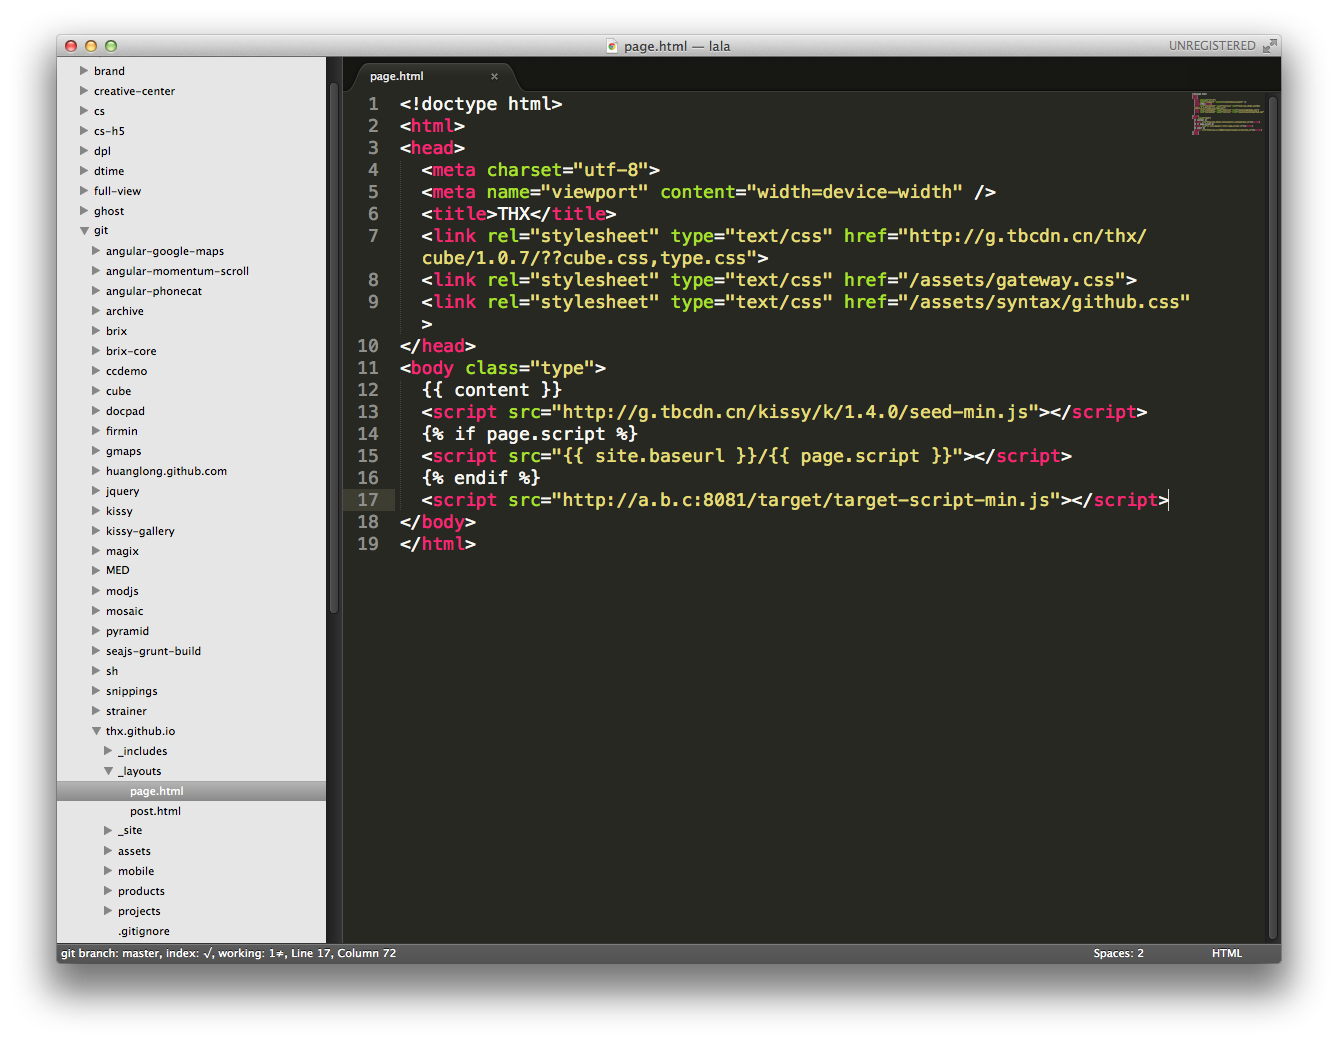This screenshot has width=1338, height=1042.
Task: Collapse the thx.github.io folder
Action: tap(96, 731)
